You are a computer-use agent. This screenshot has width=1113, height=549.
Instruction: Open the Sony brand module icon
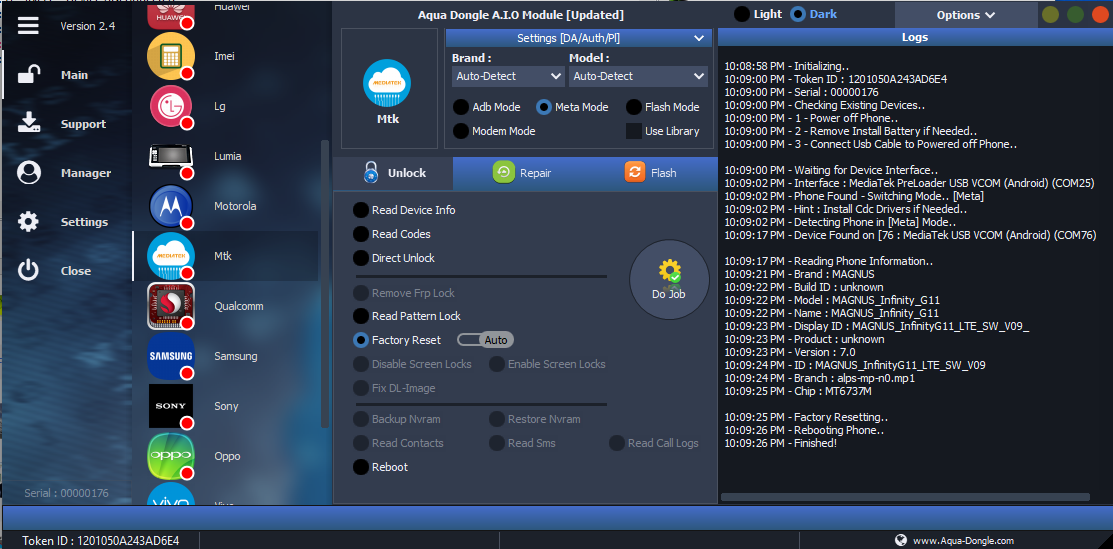pos(170,406)
